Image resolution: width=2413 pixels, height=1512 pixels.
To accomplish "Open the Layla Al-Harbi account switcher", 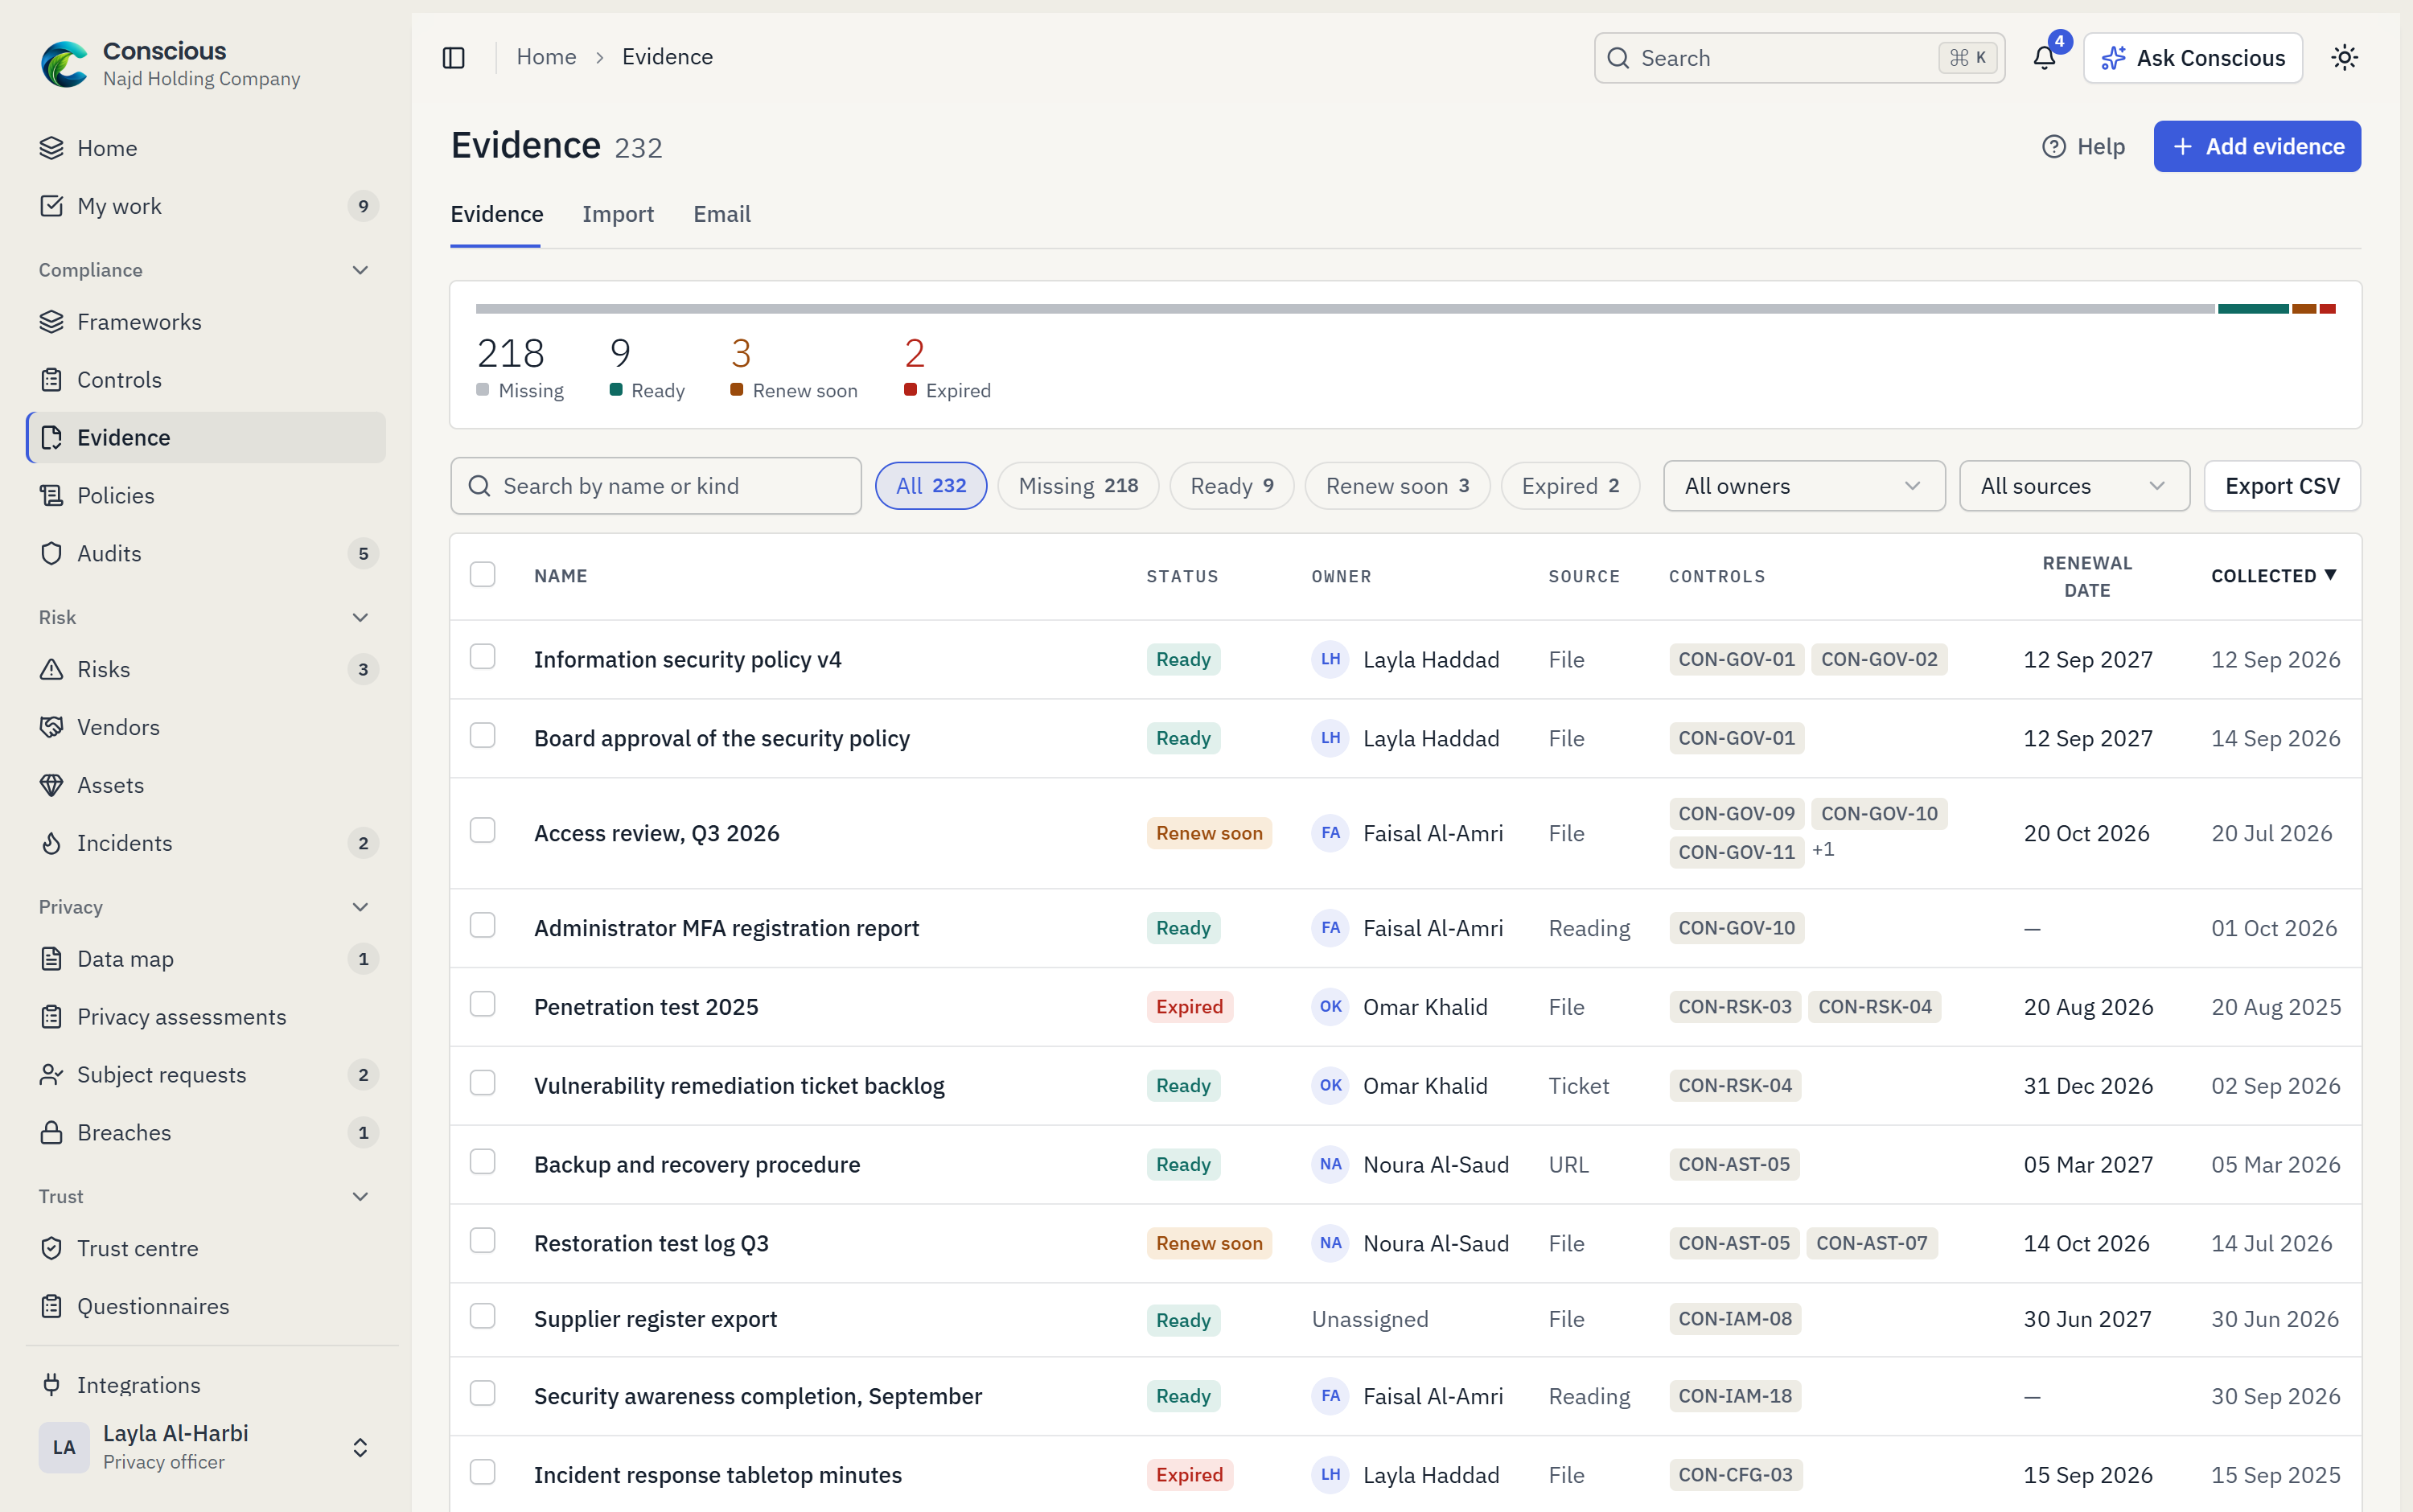I will tap(206, 1449).
